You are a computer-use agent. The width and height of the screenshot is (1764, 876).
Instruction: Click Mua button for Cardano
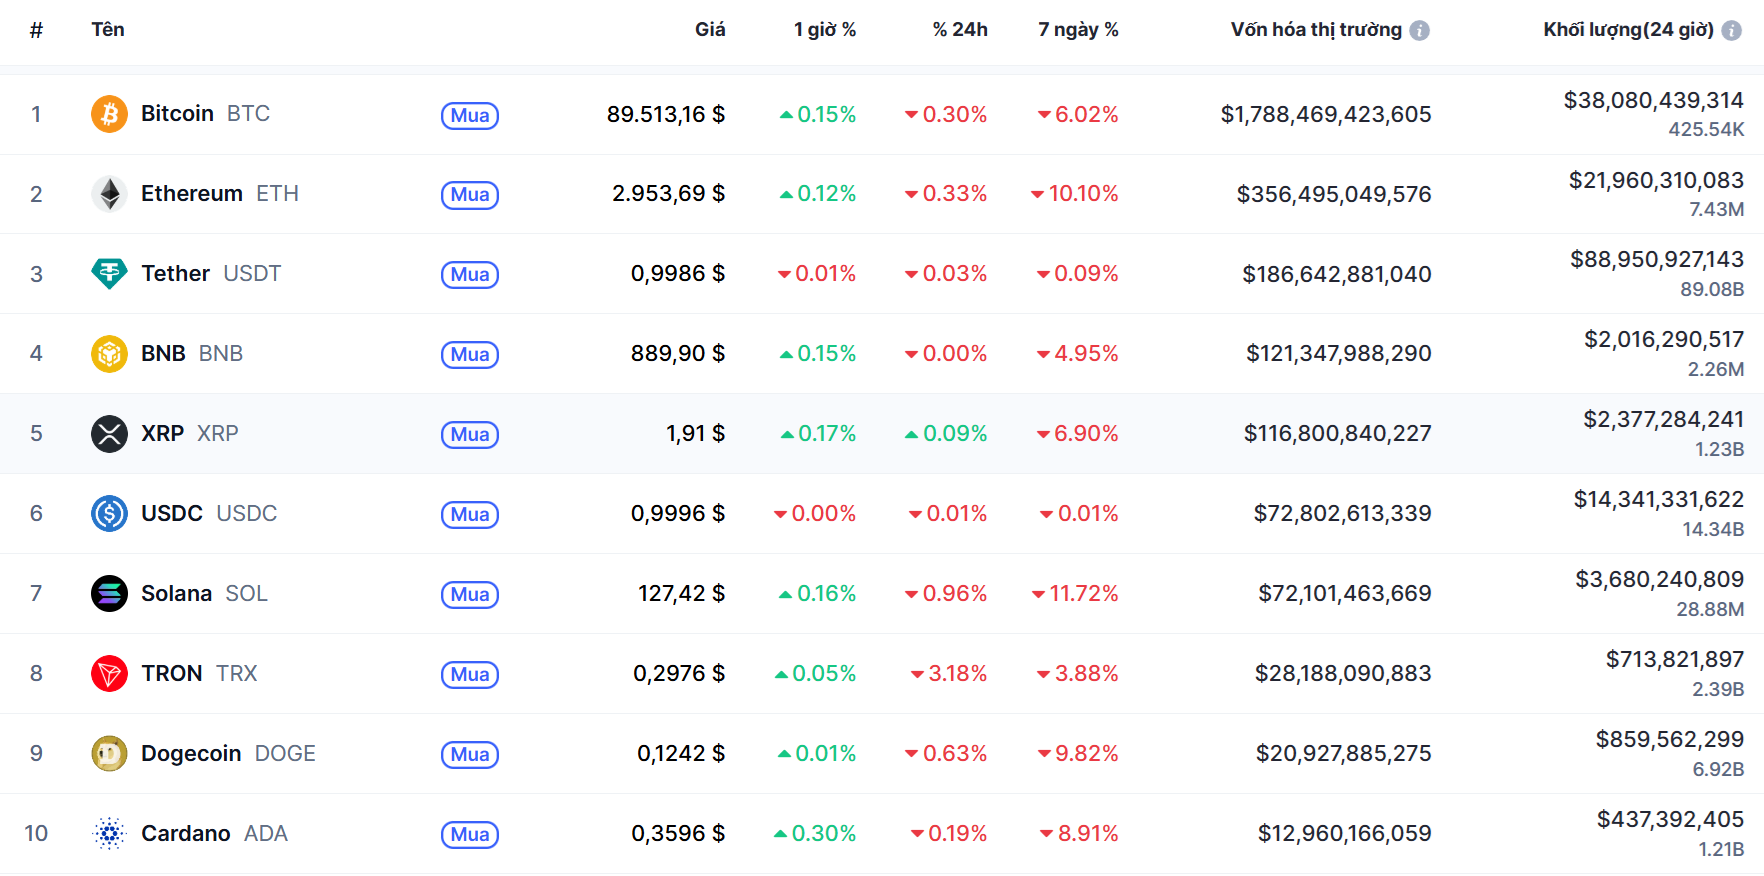(470, 835)
